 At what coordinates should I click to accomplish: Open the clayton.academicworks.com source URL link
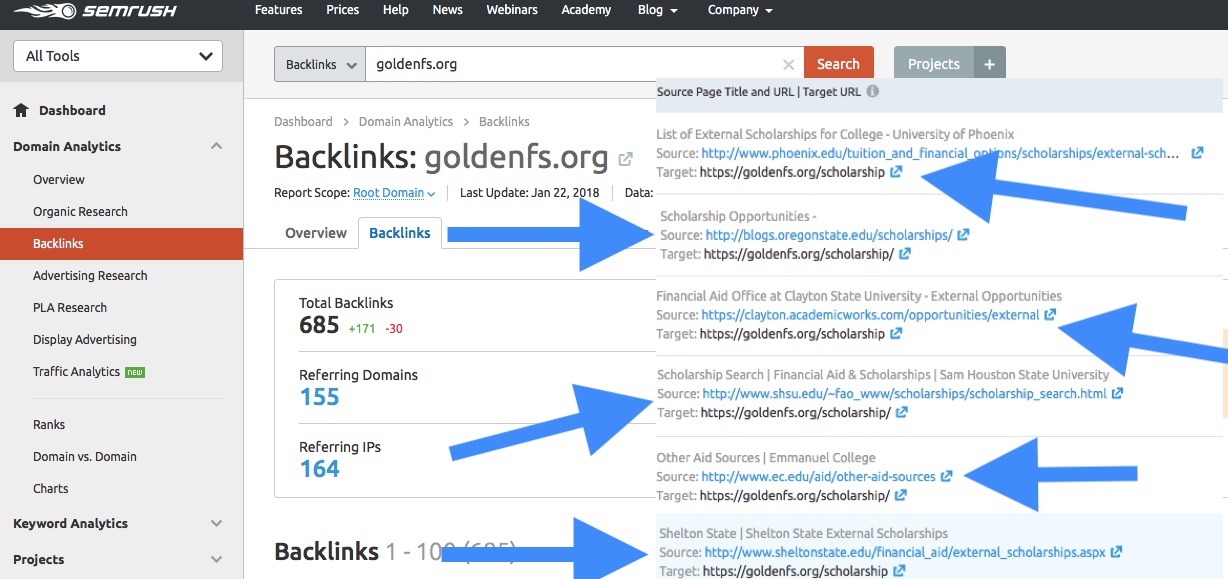870,315
